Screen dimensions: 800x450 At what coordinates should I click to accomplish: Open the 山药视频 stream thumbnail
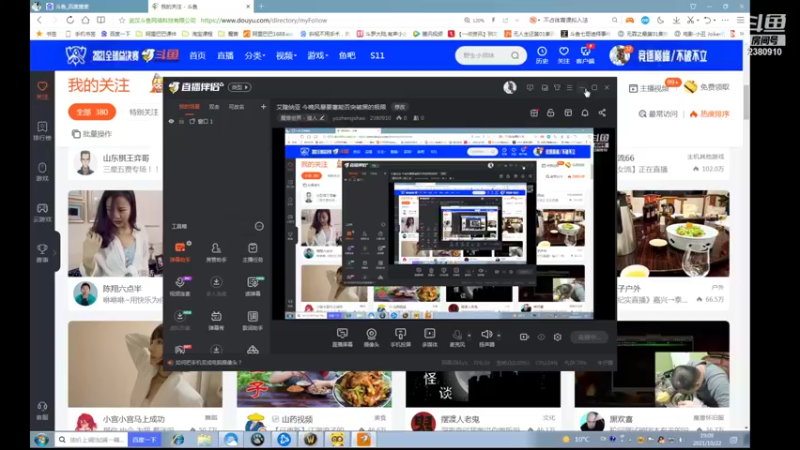314,389
